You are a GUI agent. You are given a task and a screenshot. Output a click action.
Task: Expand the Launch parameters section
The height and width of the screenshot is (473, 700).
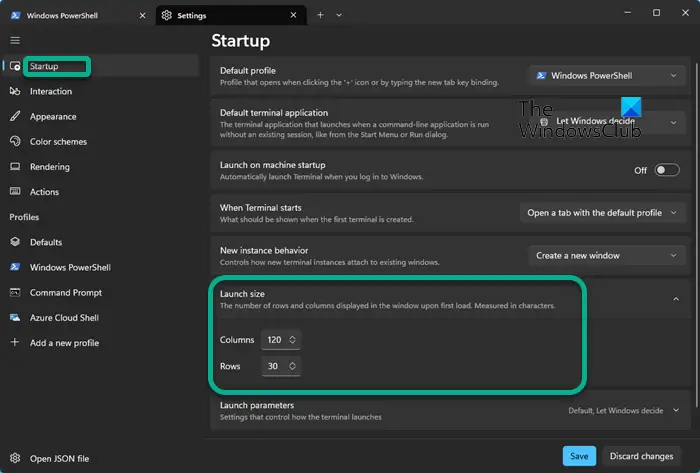pyautogui.click(x=450, y=411)
